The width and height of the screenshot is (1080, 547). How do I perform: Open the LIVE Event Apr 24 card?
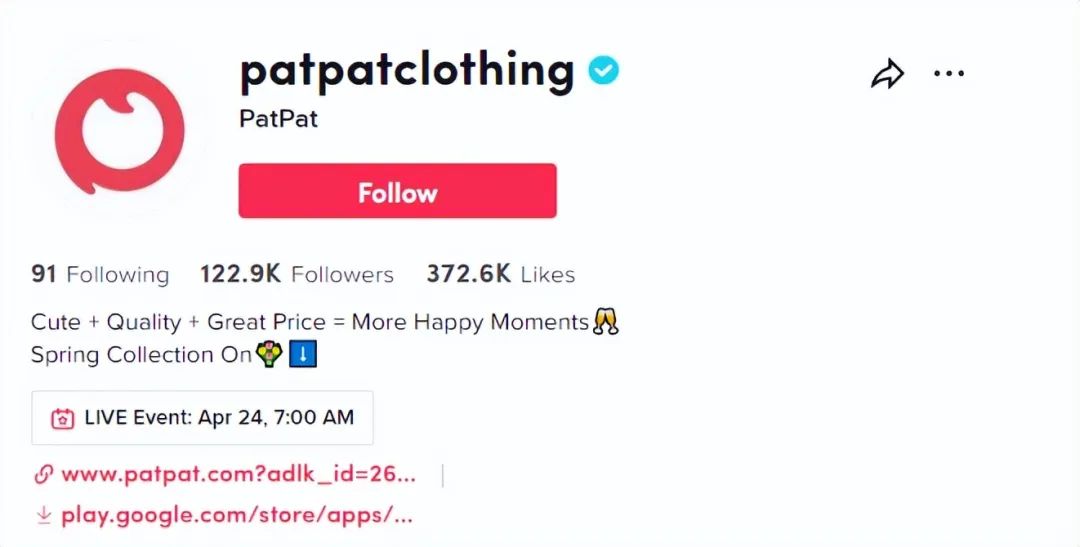202,417
